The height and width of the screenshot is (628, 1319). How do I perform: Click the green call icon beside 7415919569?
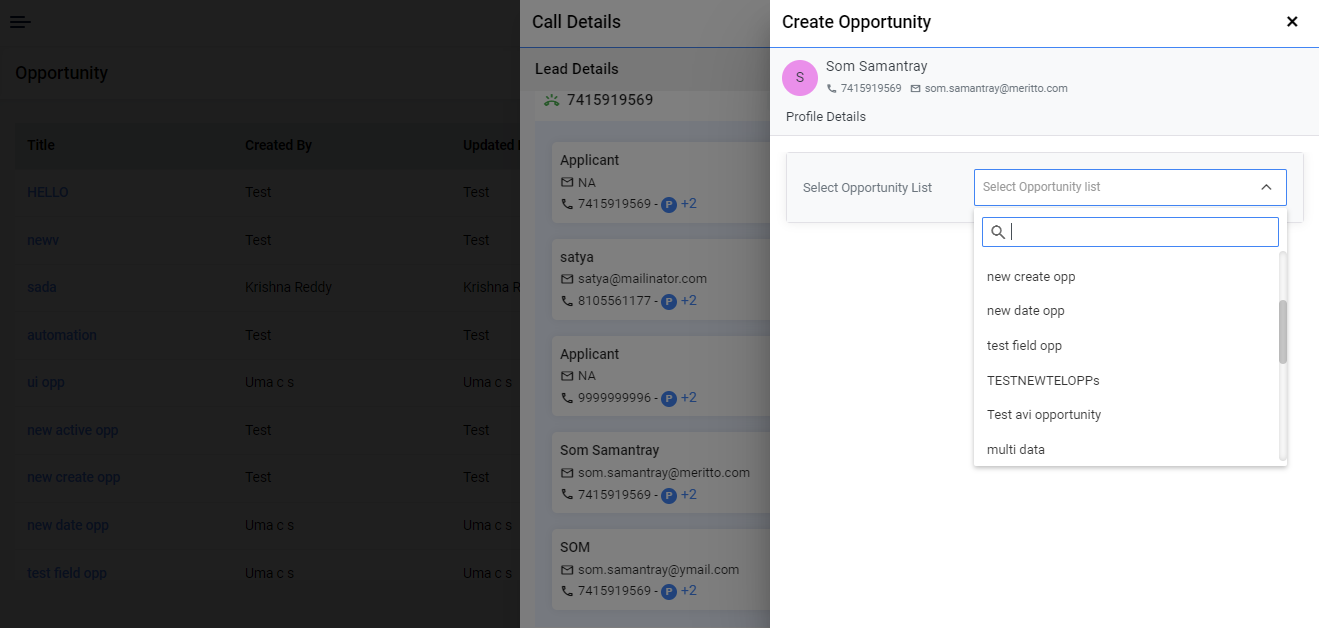[551, 100]
